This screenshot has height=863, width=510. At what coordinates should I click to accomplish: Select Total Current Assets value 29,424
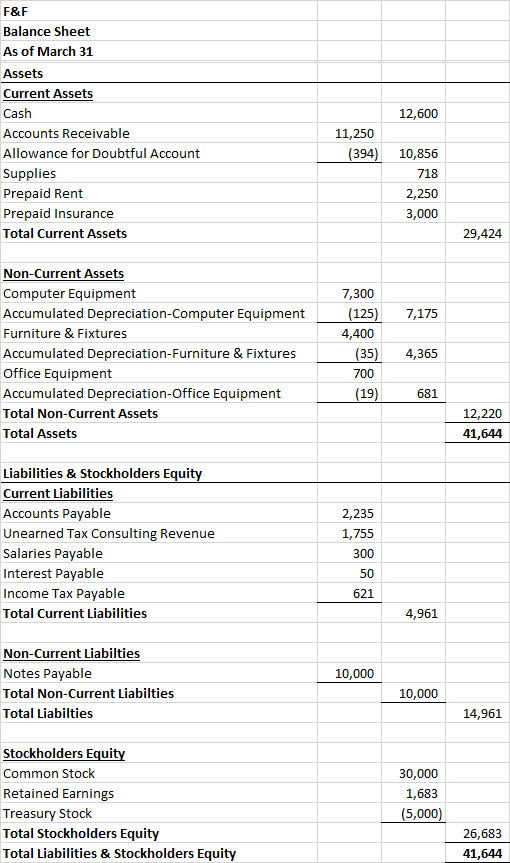click(482, 234)
